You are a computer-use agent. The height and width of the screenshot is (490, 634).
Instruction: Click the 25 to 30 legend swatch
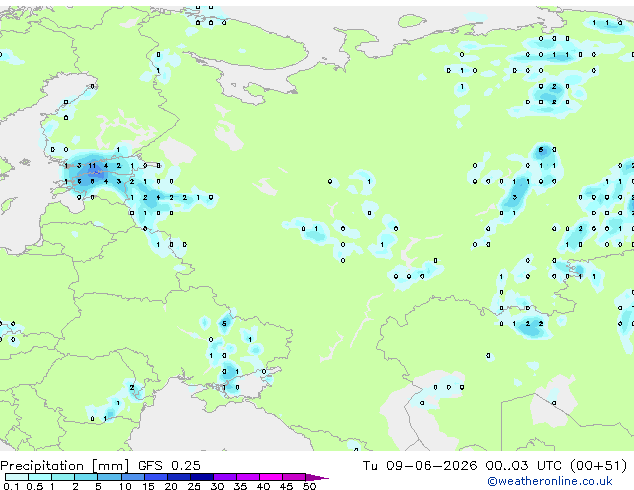coord(201,477)
